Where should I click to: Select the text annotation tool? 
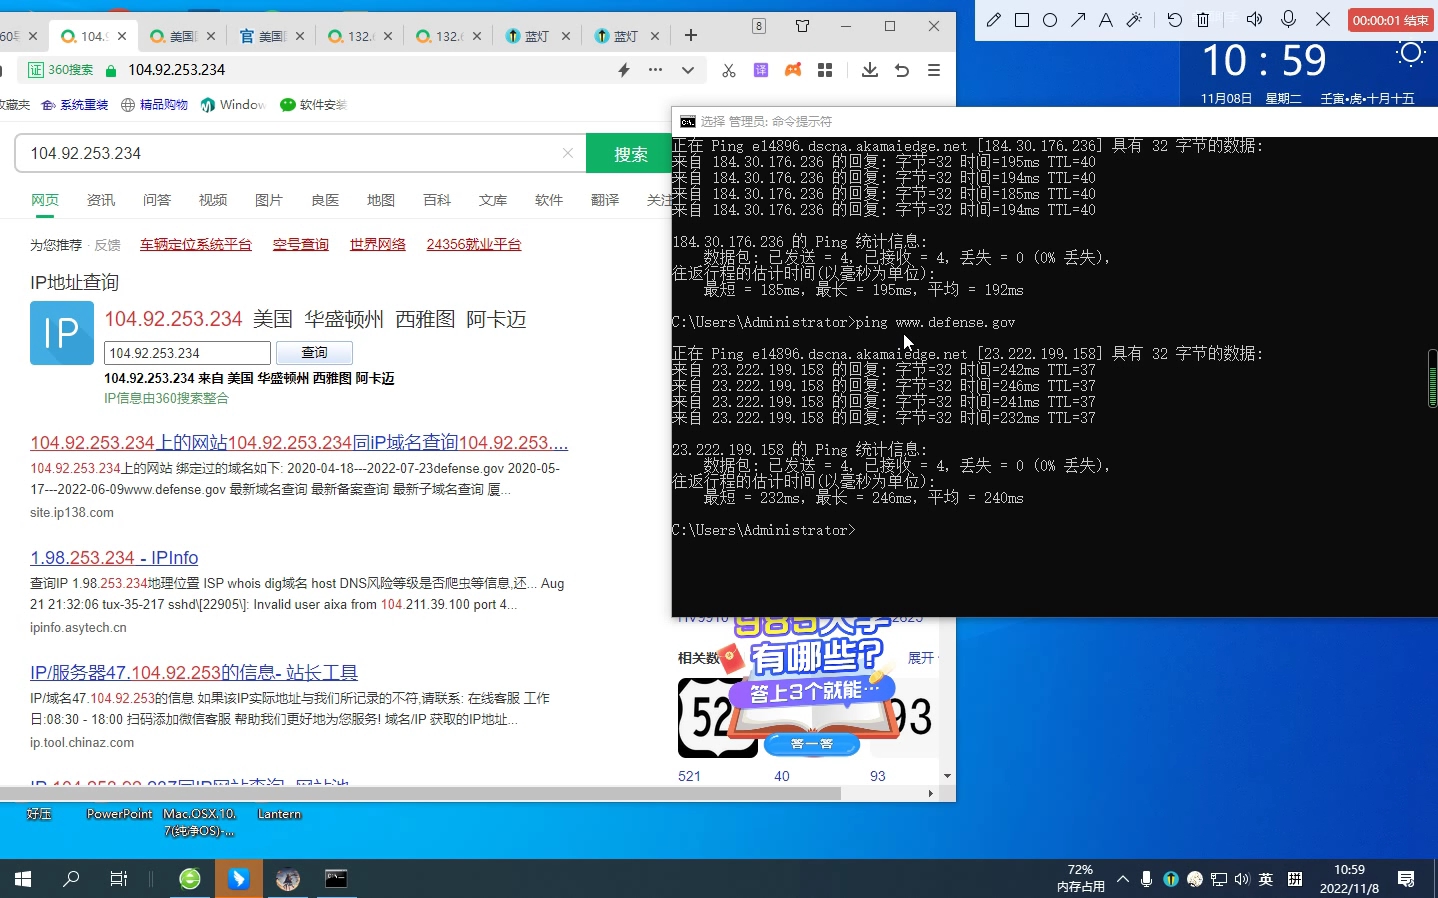point(1106,20)
